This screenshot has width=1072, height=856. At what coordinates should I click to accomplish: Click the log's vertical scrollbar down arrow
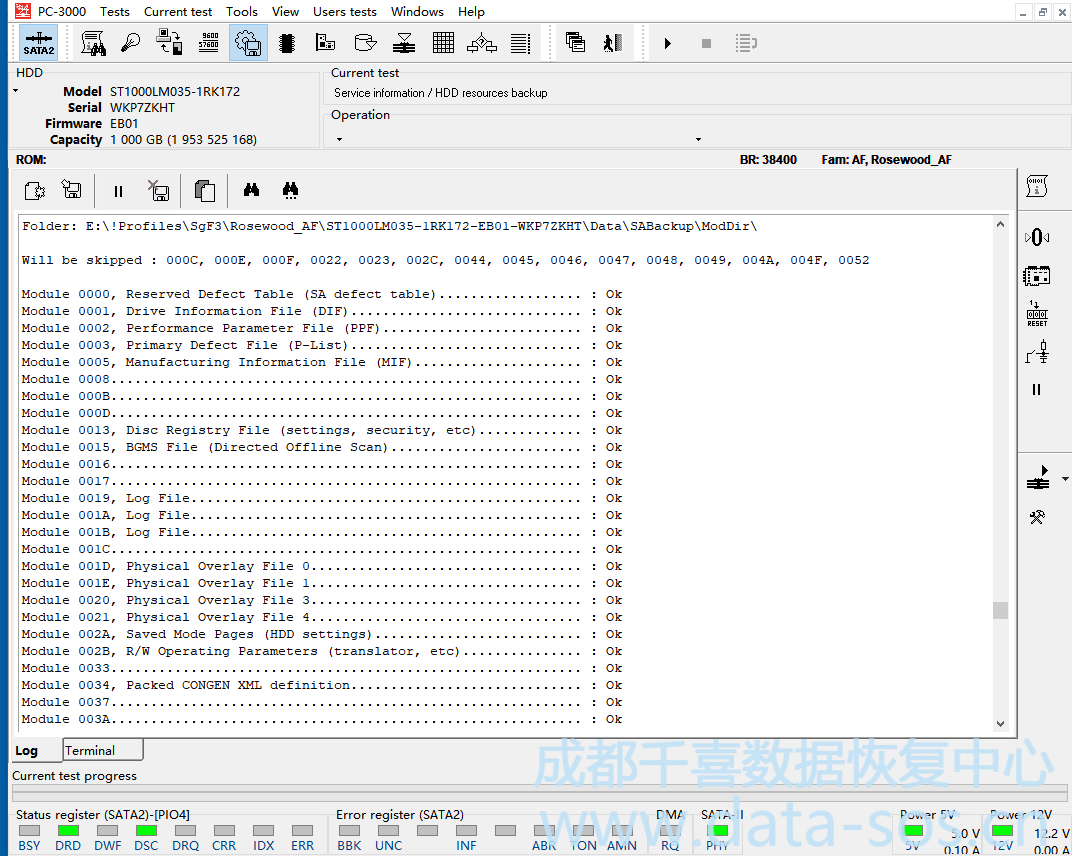(x=1001, y=724)
